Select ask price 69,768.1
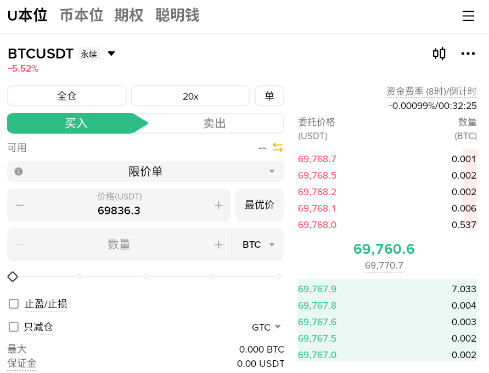 [x=317, y=208]
